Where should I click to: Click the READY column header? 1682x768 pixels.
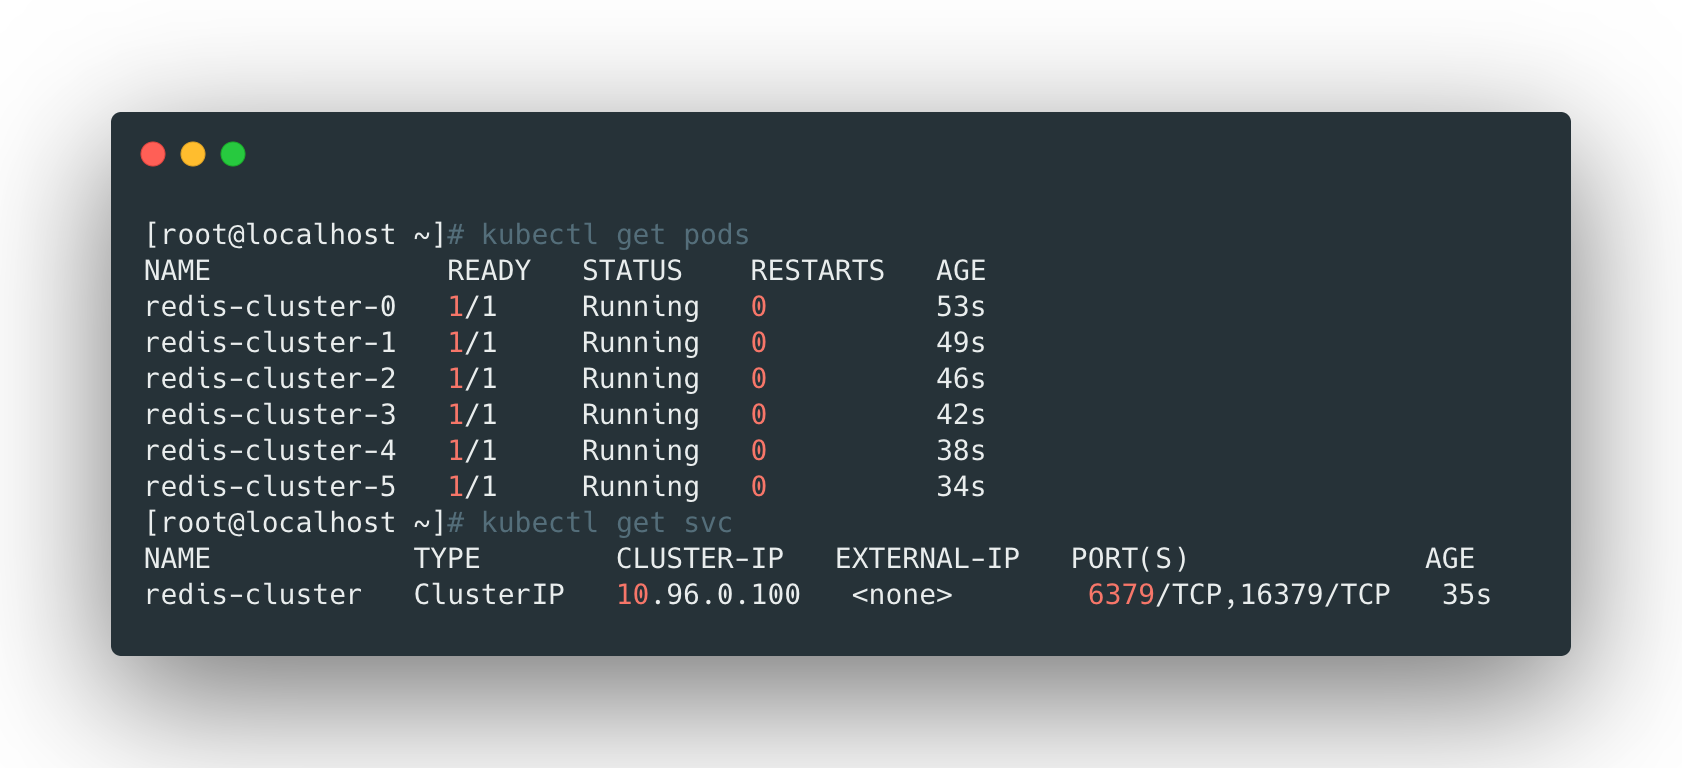[489, 271]
